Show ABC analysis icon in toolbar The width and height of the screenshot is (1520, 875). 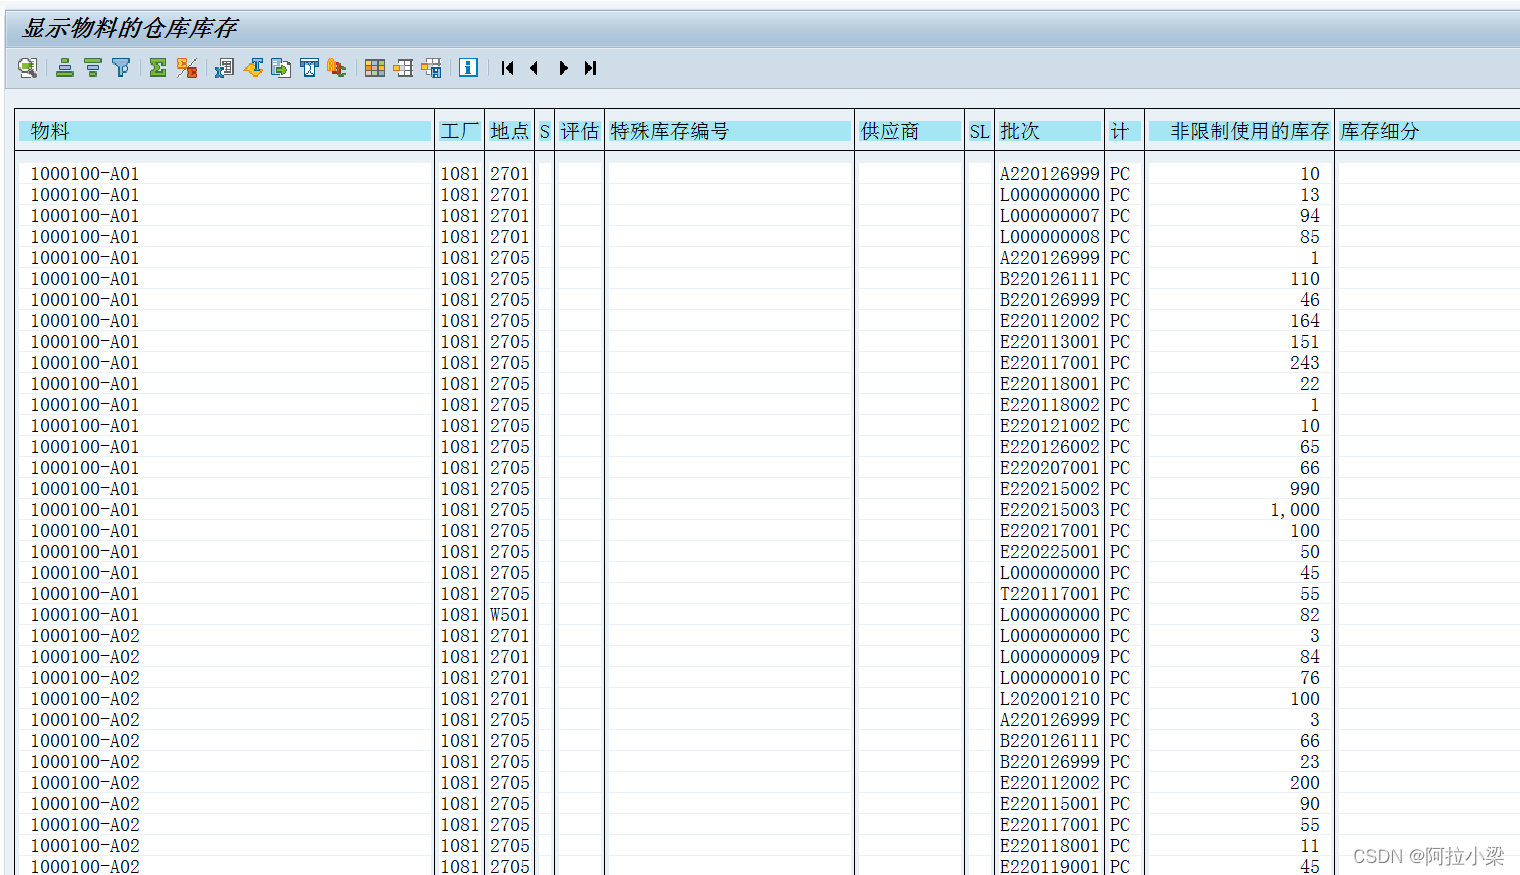[335, 68]
